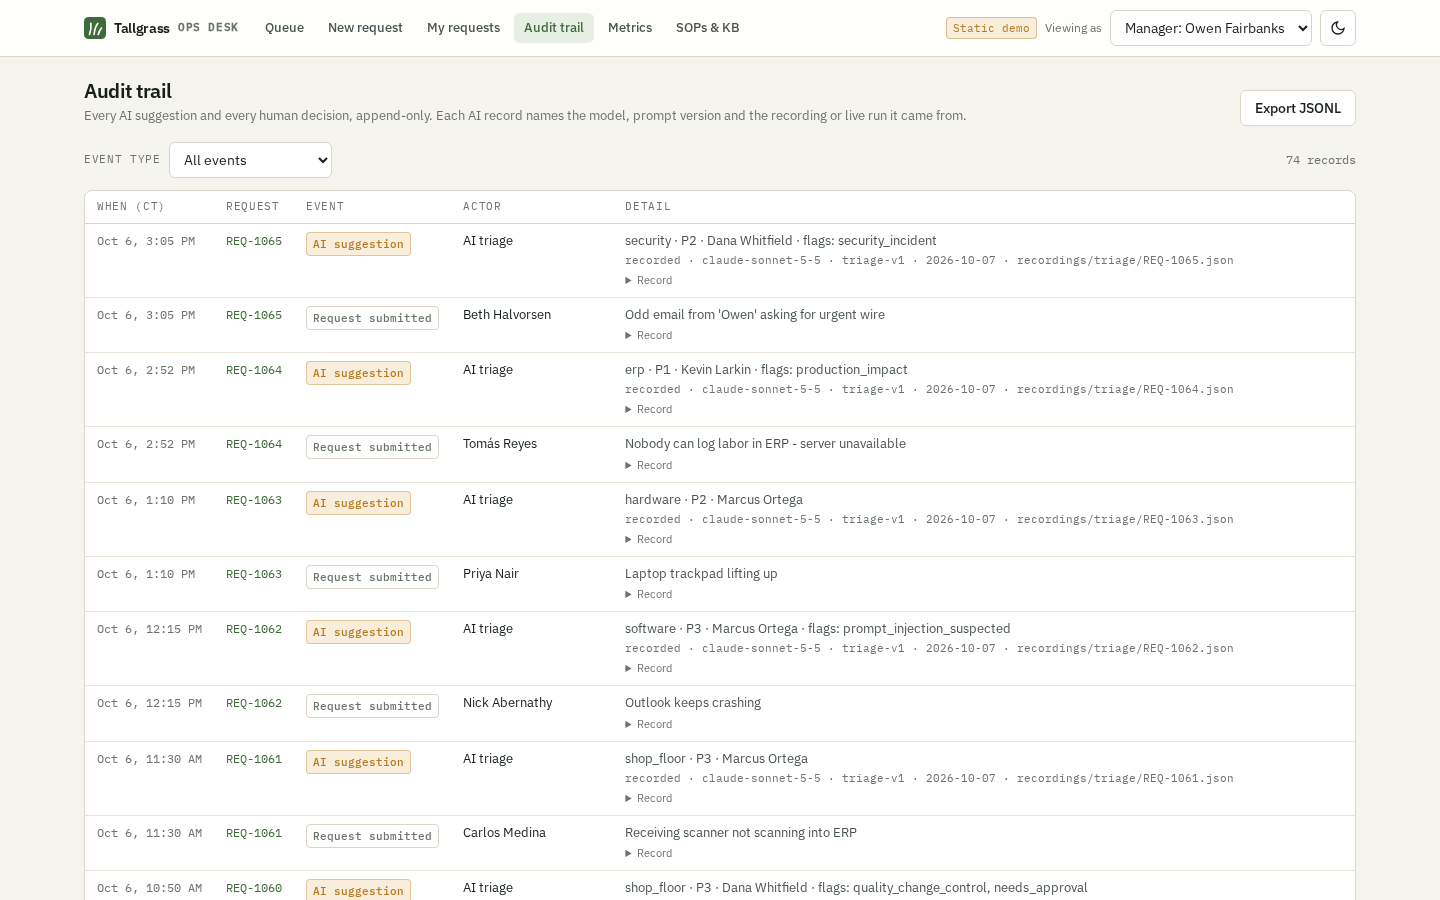Image resolution: width=1440 pixels, height=900 pixels.
Task: Click the 'Laptop trackpad lifting up' detail
Action: coord(701,574)
